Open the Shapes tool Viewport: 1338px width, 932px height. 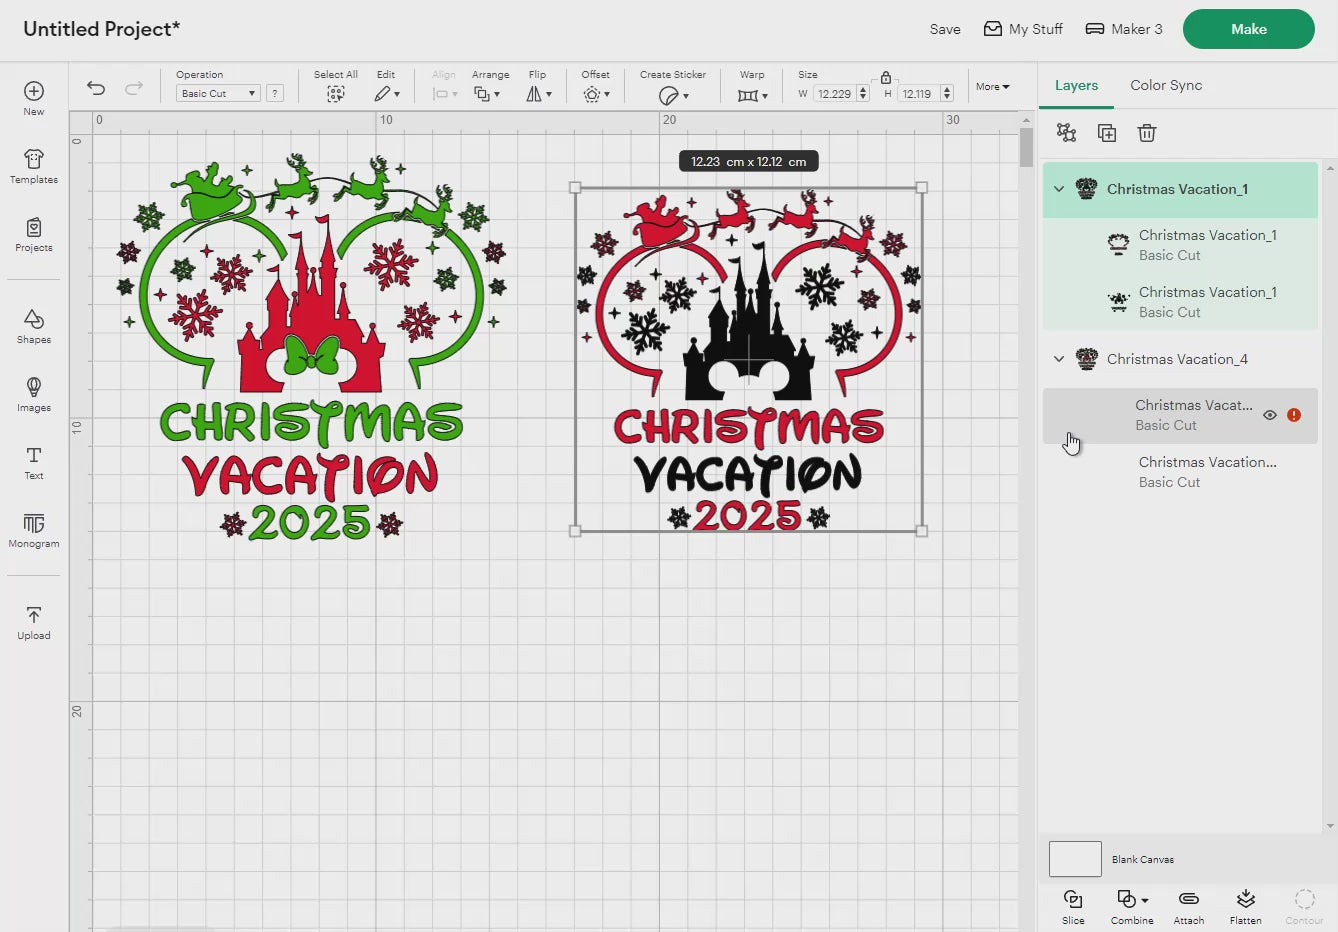click(34, 326)
